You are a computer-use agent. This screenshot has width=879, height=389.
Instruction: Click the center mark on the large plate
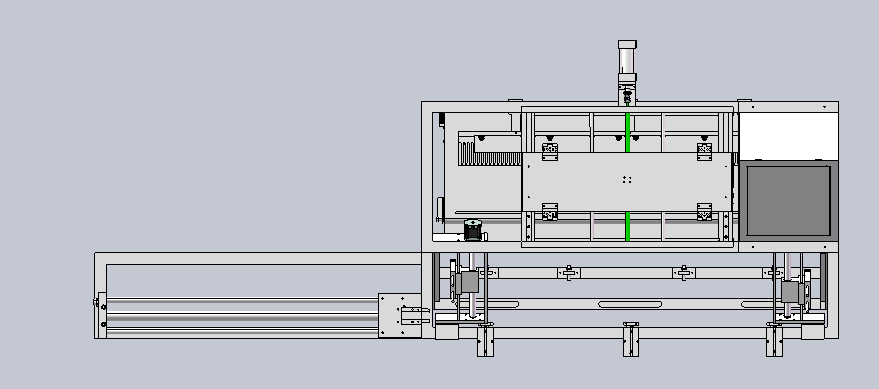[627, 179]
